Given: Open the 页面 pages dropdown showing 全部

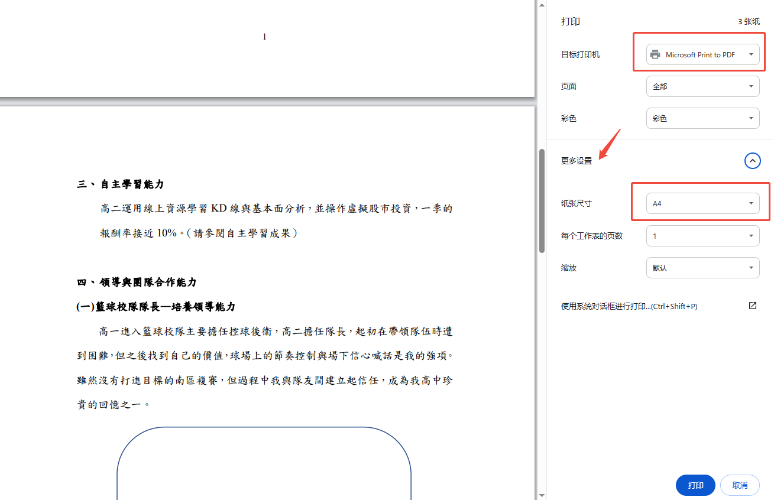Looking at the screenshot, I should click(x=702, y=86).
